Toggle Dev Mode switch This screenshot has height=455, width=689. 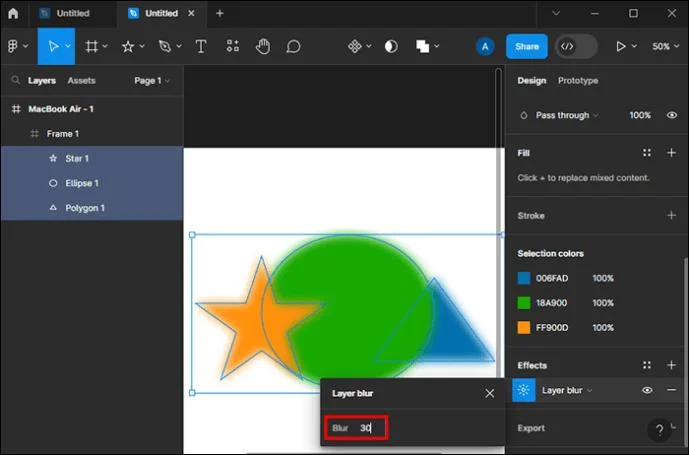(576, 46)
